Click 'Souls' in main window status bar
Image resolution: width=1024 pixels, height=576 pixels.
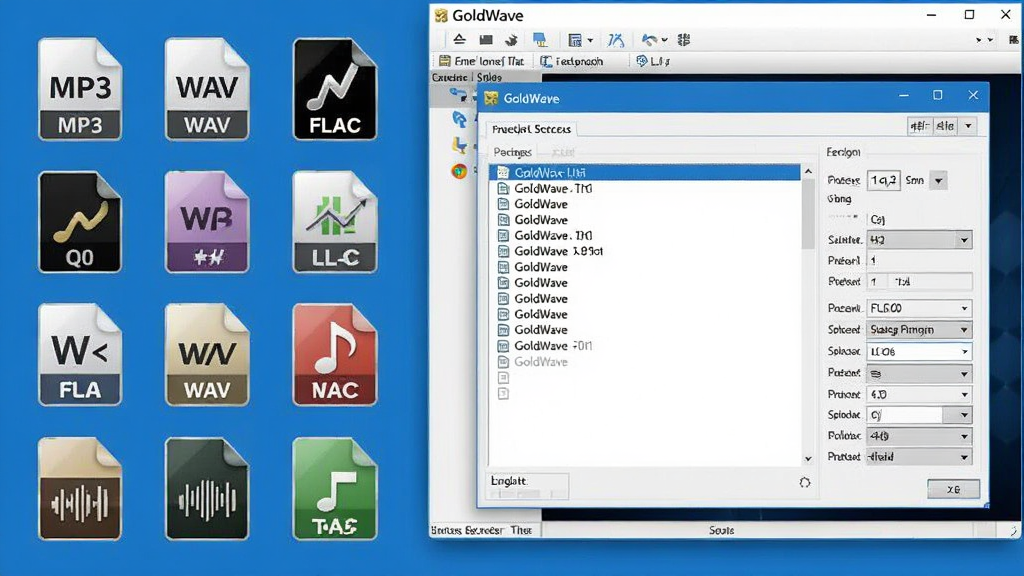(722, 530)
